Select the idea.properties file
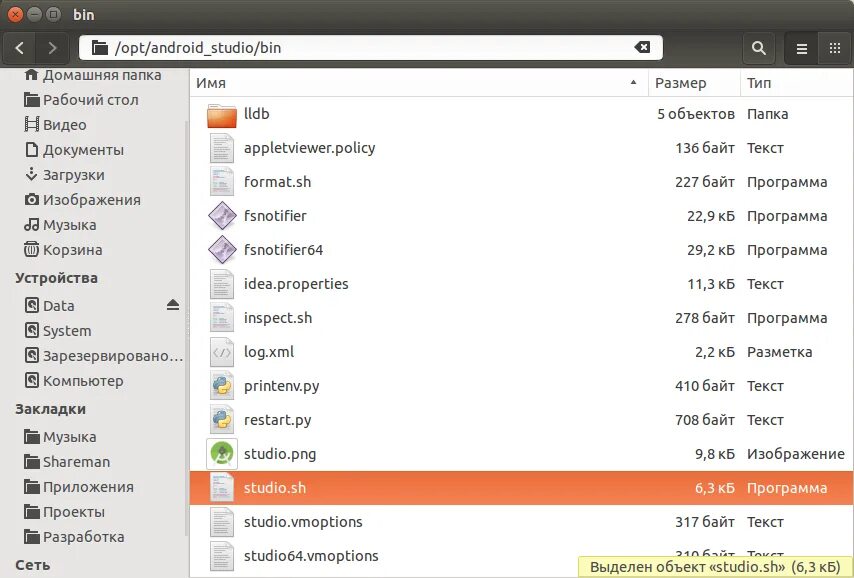 coord(296,284)
